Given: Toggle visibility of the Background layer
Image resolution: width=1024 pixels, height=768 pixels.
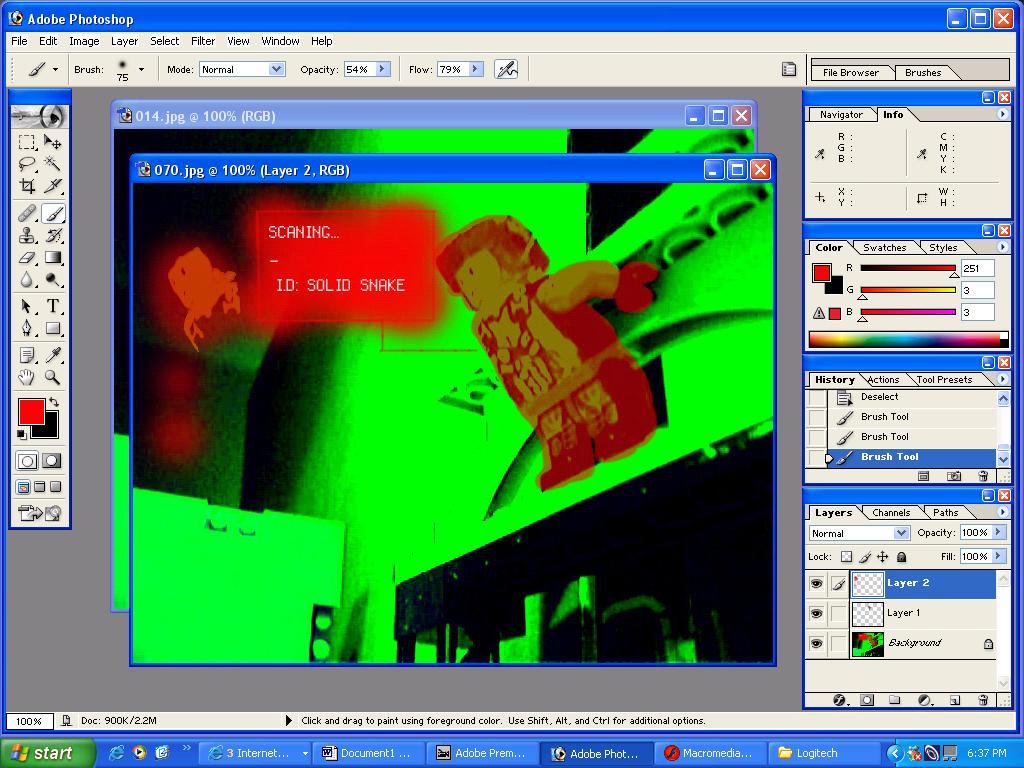Looking at the screenshot, I should click(x=817, y=643).
